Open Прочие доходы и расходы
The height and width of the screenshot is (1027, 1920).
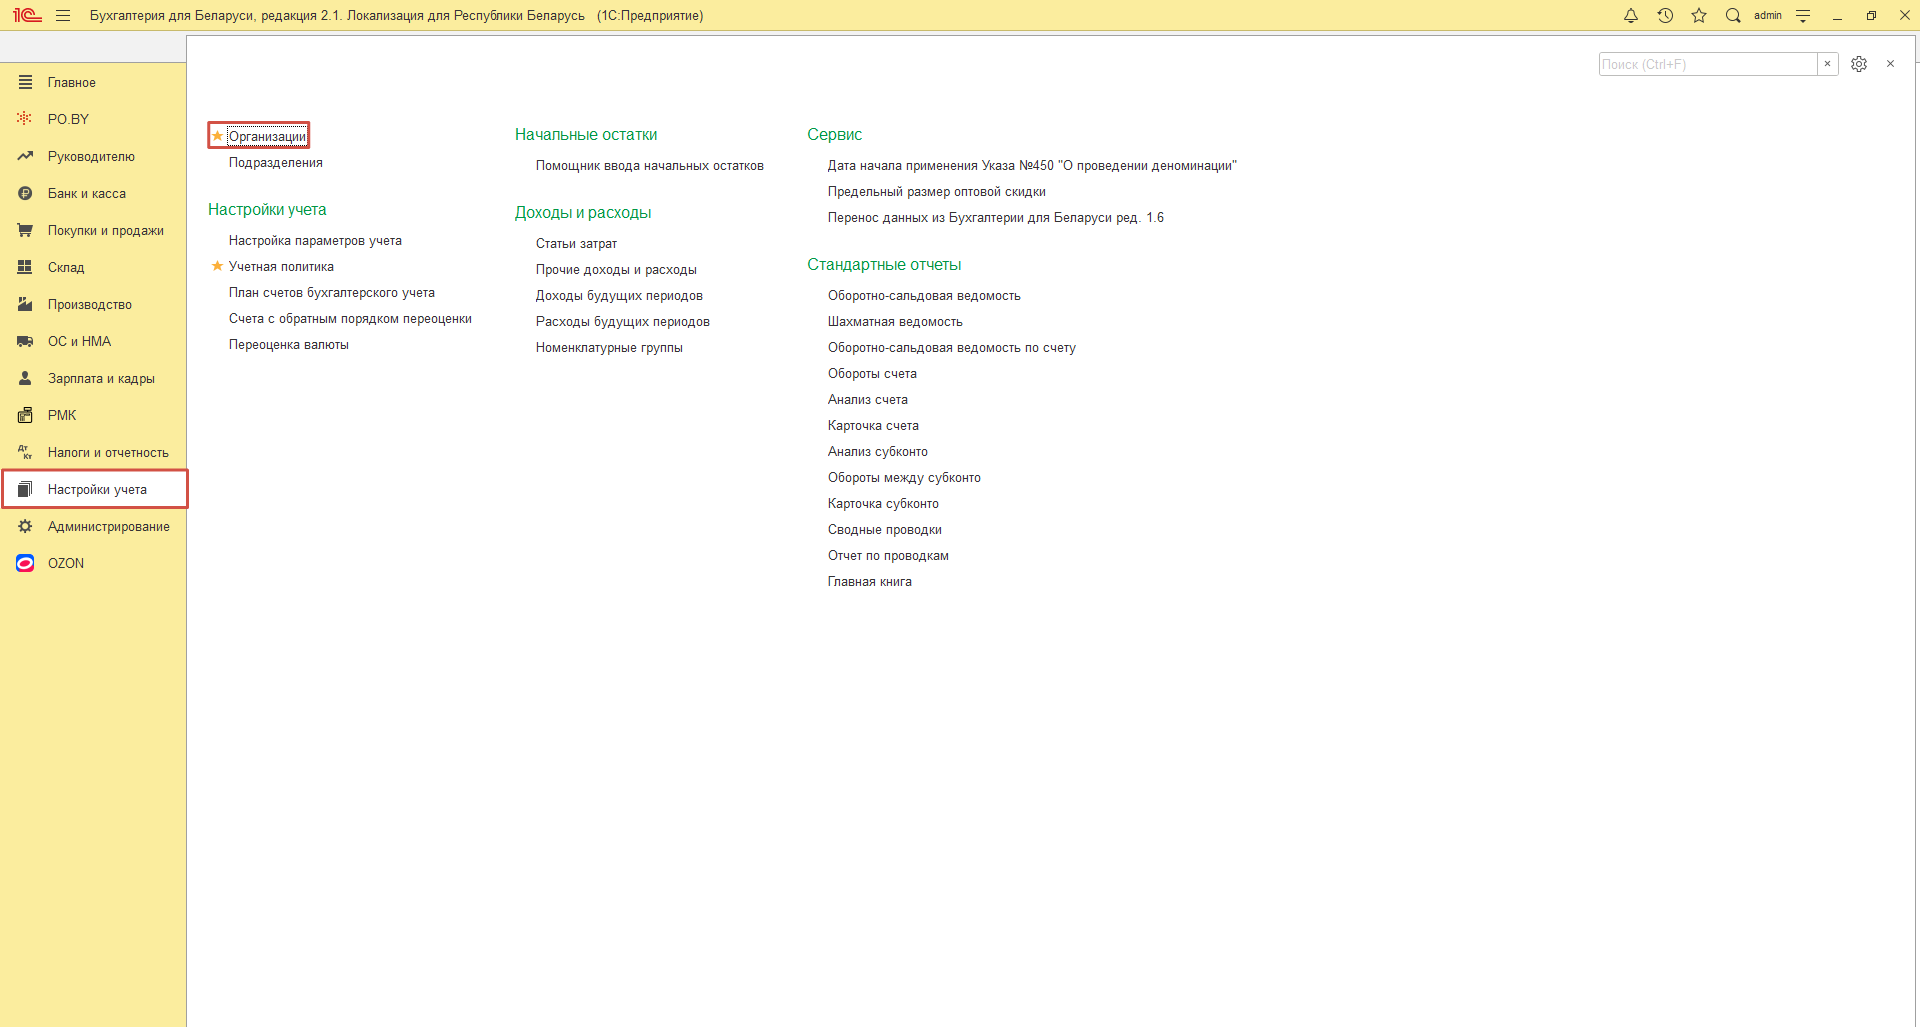coord(616,269)
